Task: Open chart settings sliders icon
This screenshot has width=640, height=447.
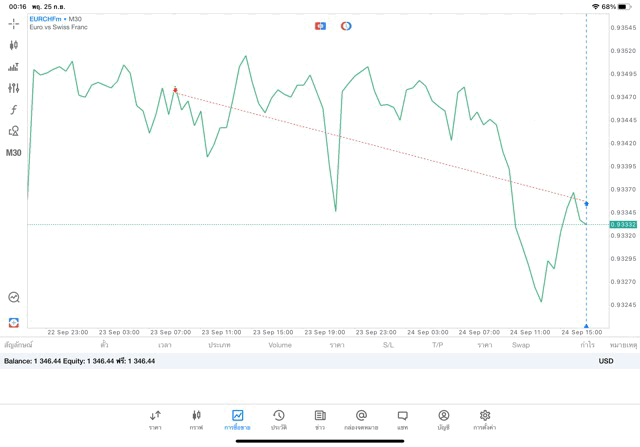Action: (13, 88)
